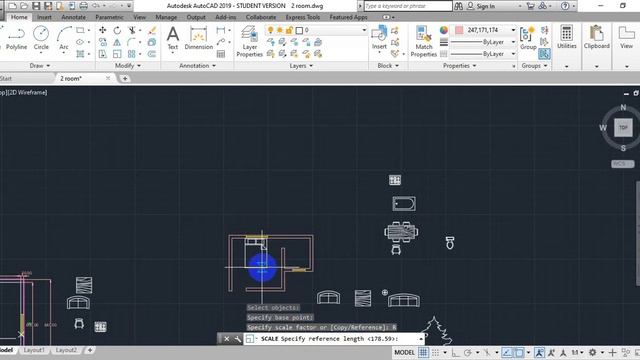Open the Insert ribbon tab

click(44, 17)
